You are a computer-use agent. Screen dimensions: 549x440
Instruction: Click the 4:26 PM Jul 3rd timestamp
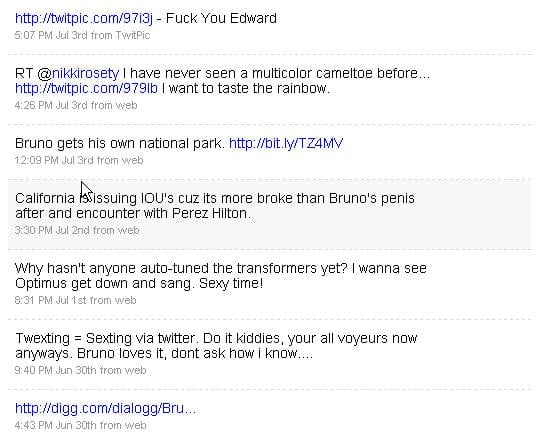point(52,105)
